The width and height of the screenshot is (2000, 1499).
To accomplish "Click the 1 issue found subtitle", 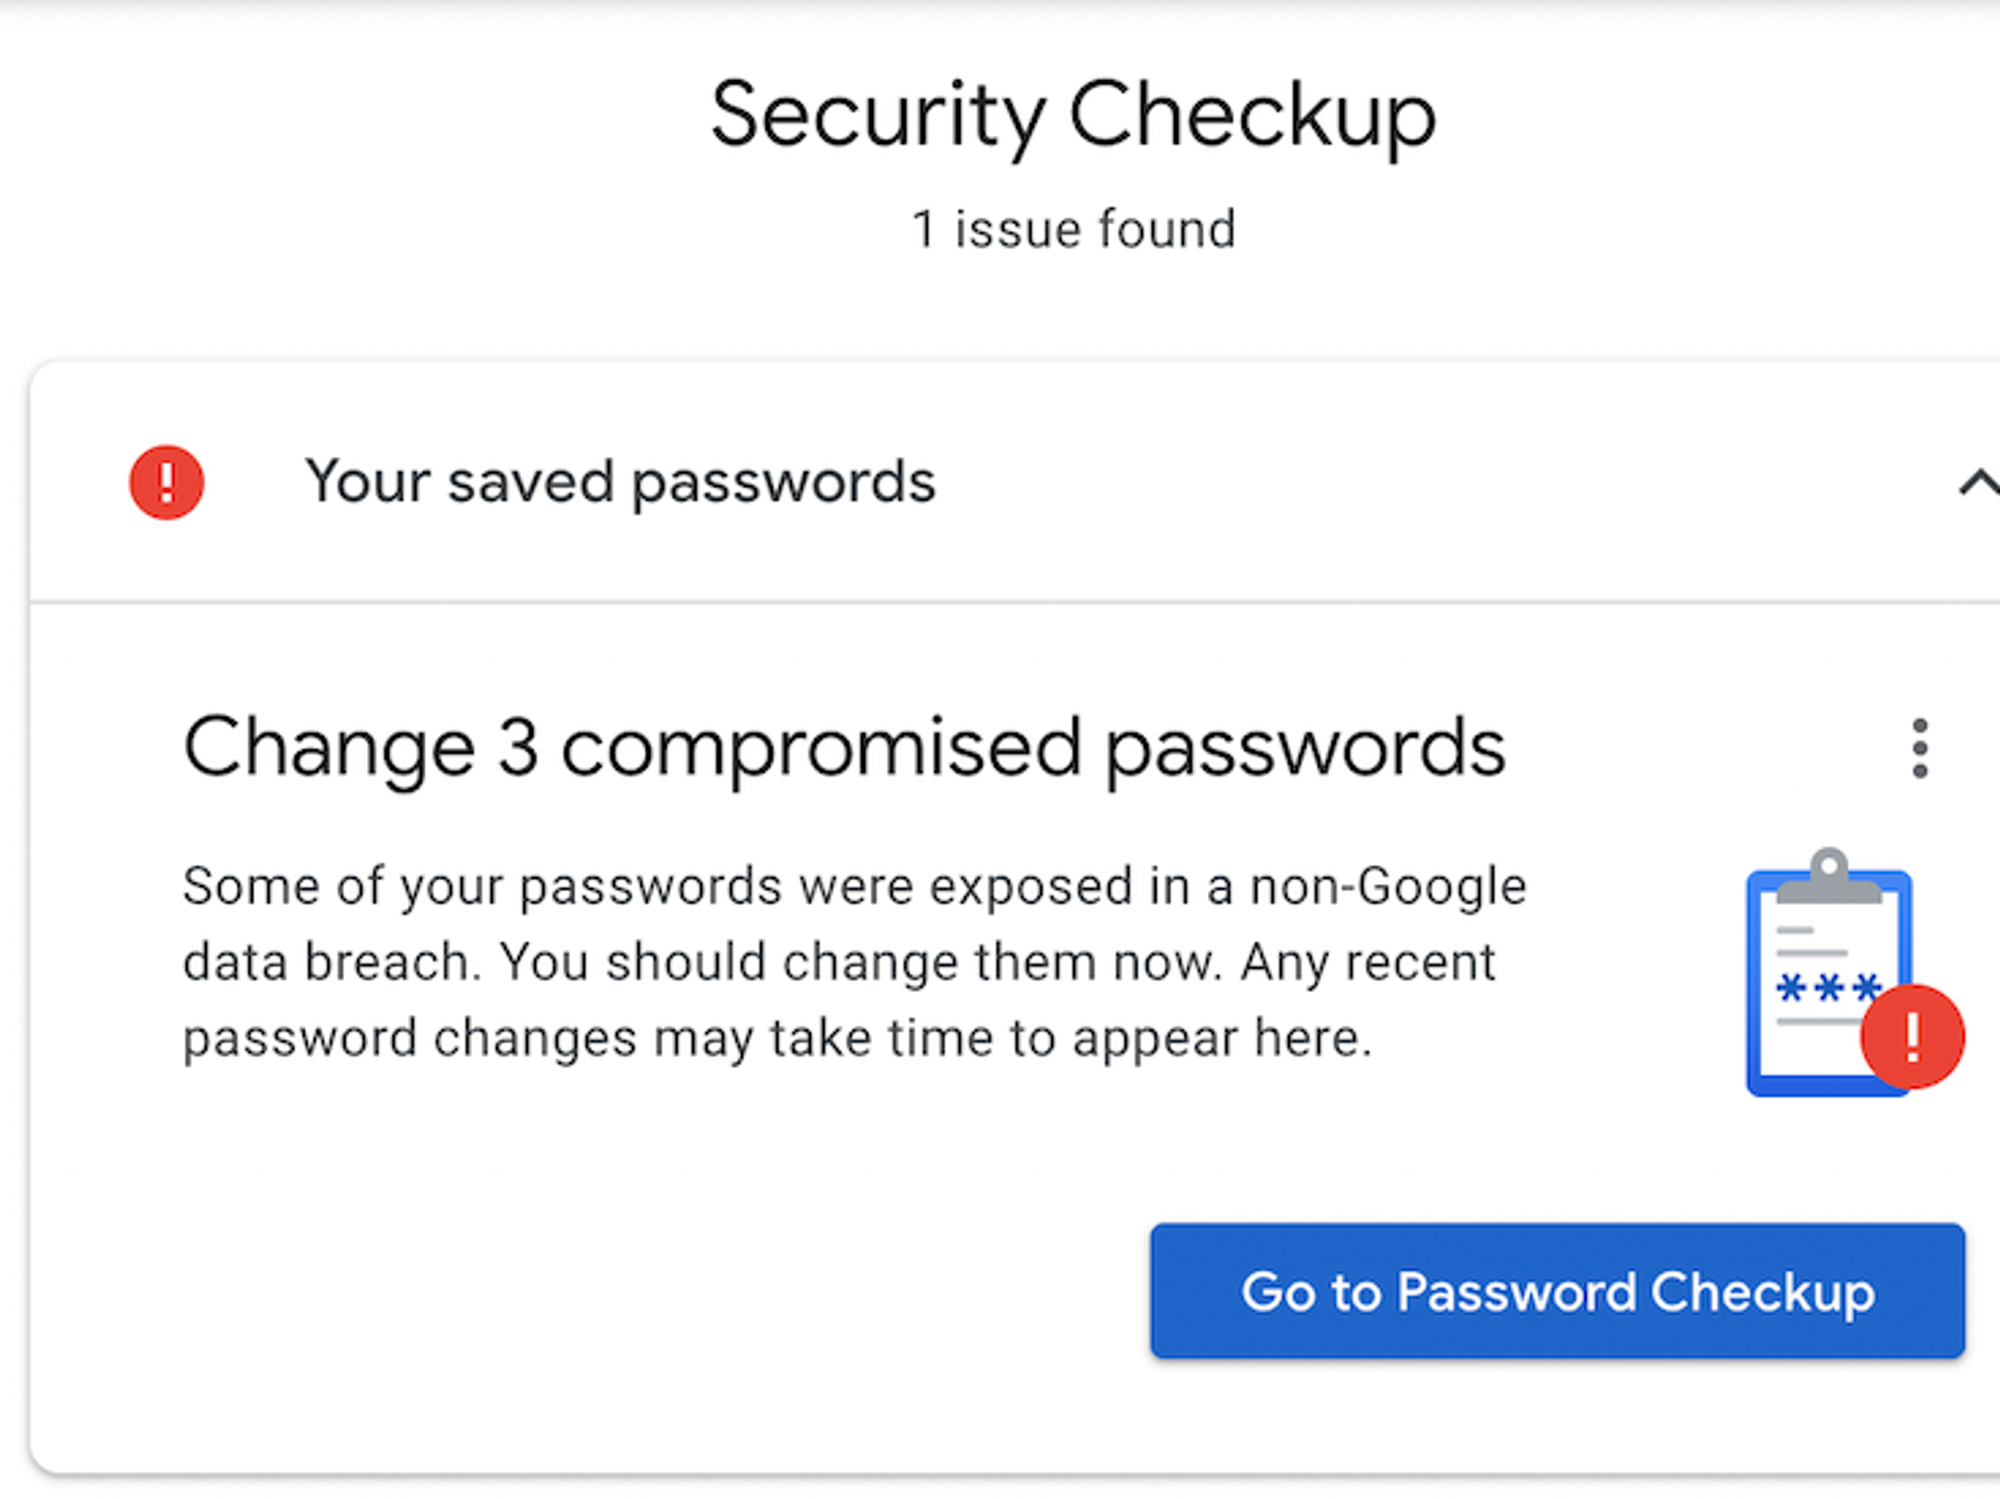I will (x=1073, y=229).
